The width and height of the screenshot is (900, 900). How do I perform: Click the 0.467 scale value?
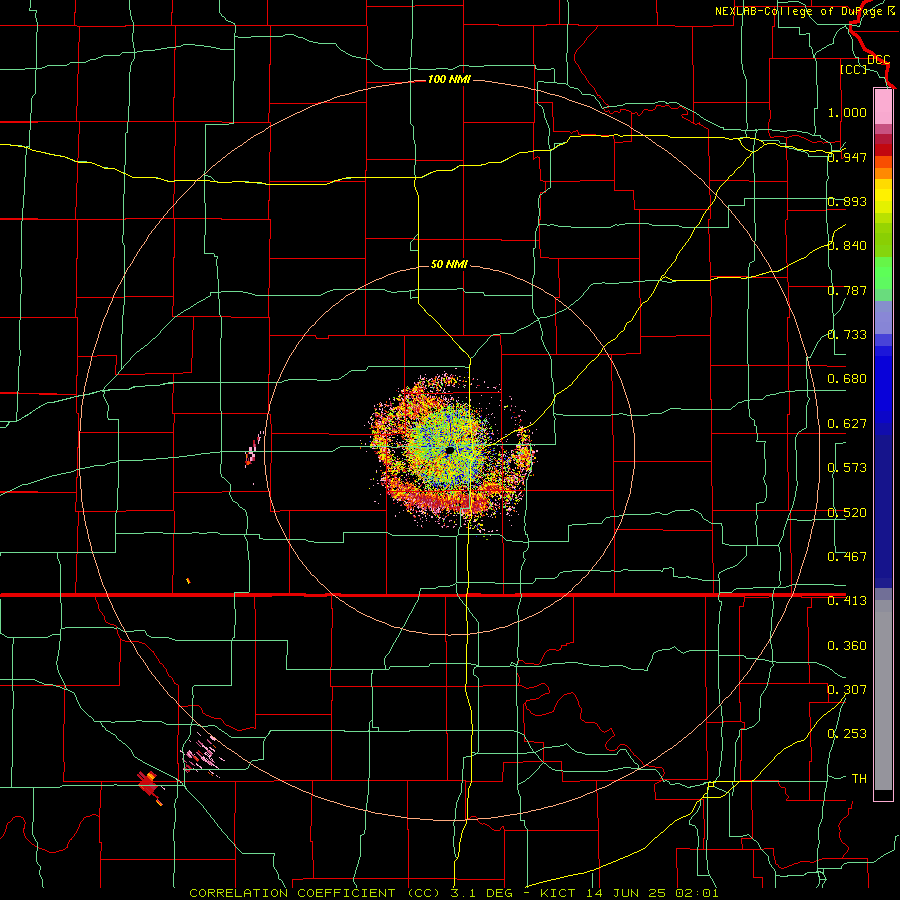click(x=847, y=557)
